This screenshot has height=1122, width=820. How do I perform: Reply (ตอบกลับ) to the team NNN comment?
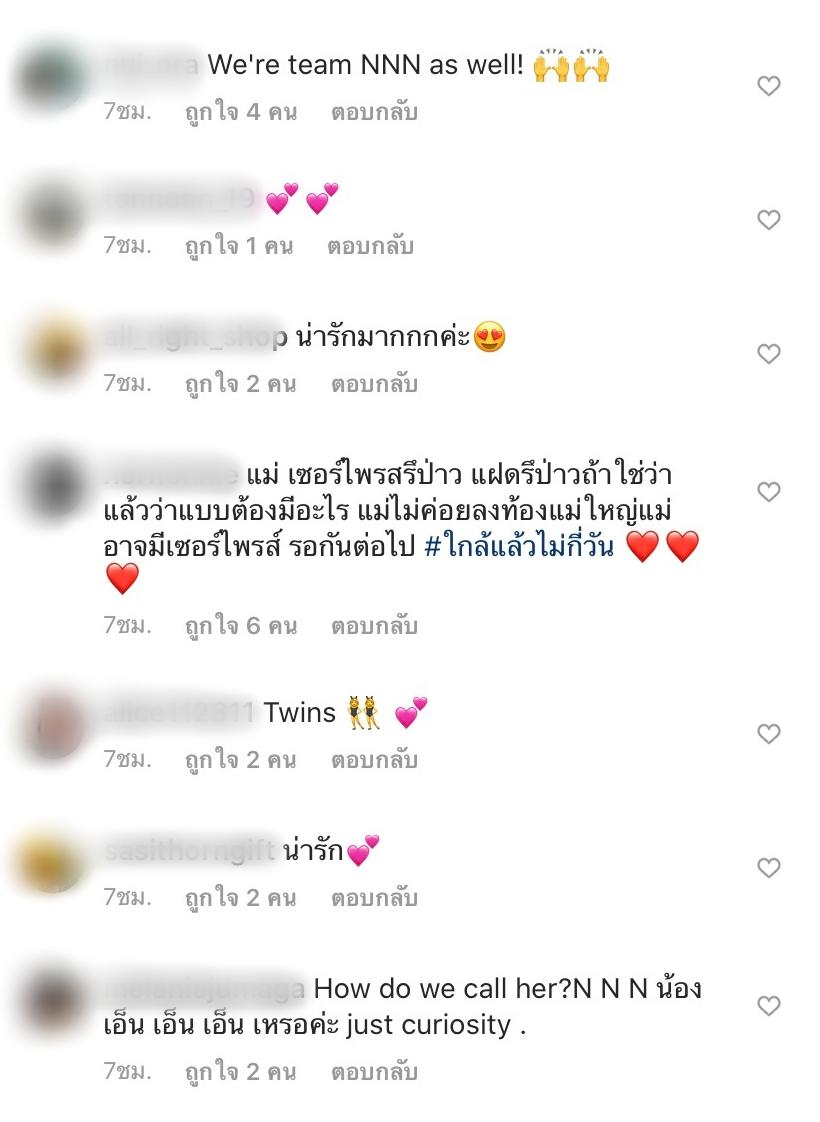point(374,112)
